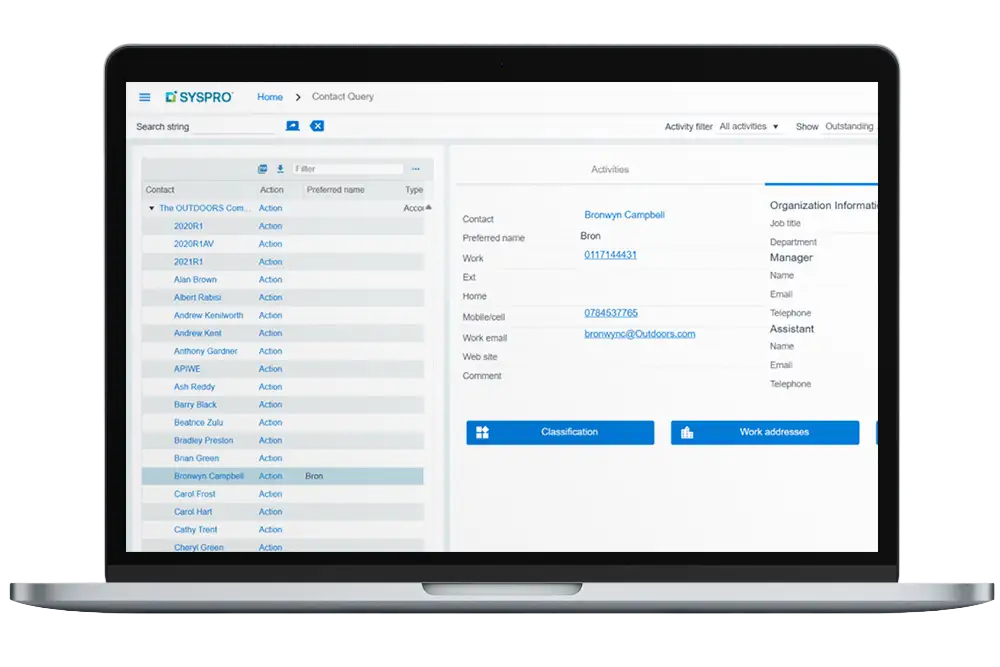The width and height of the screenshot is (1000, 667).
Task: Navigate to Home via the breadcrumb
Action: pos(269,97)
